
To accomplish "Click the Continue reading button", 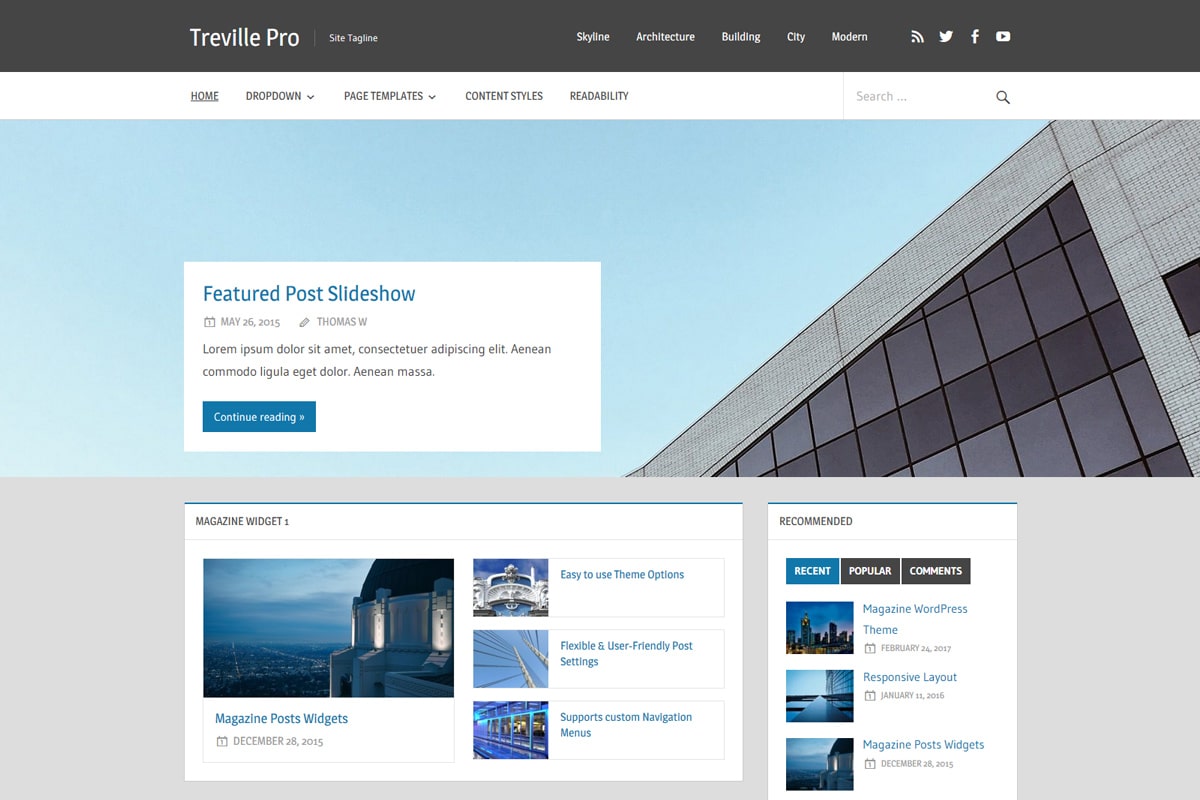I will click(259, 417).
